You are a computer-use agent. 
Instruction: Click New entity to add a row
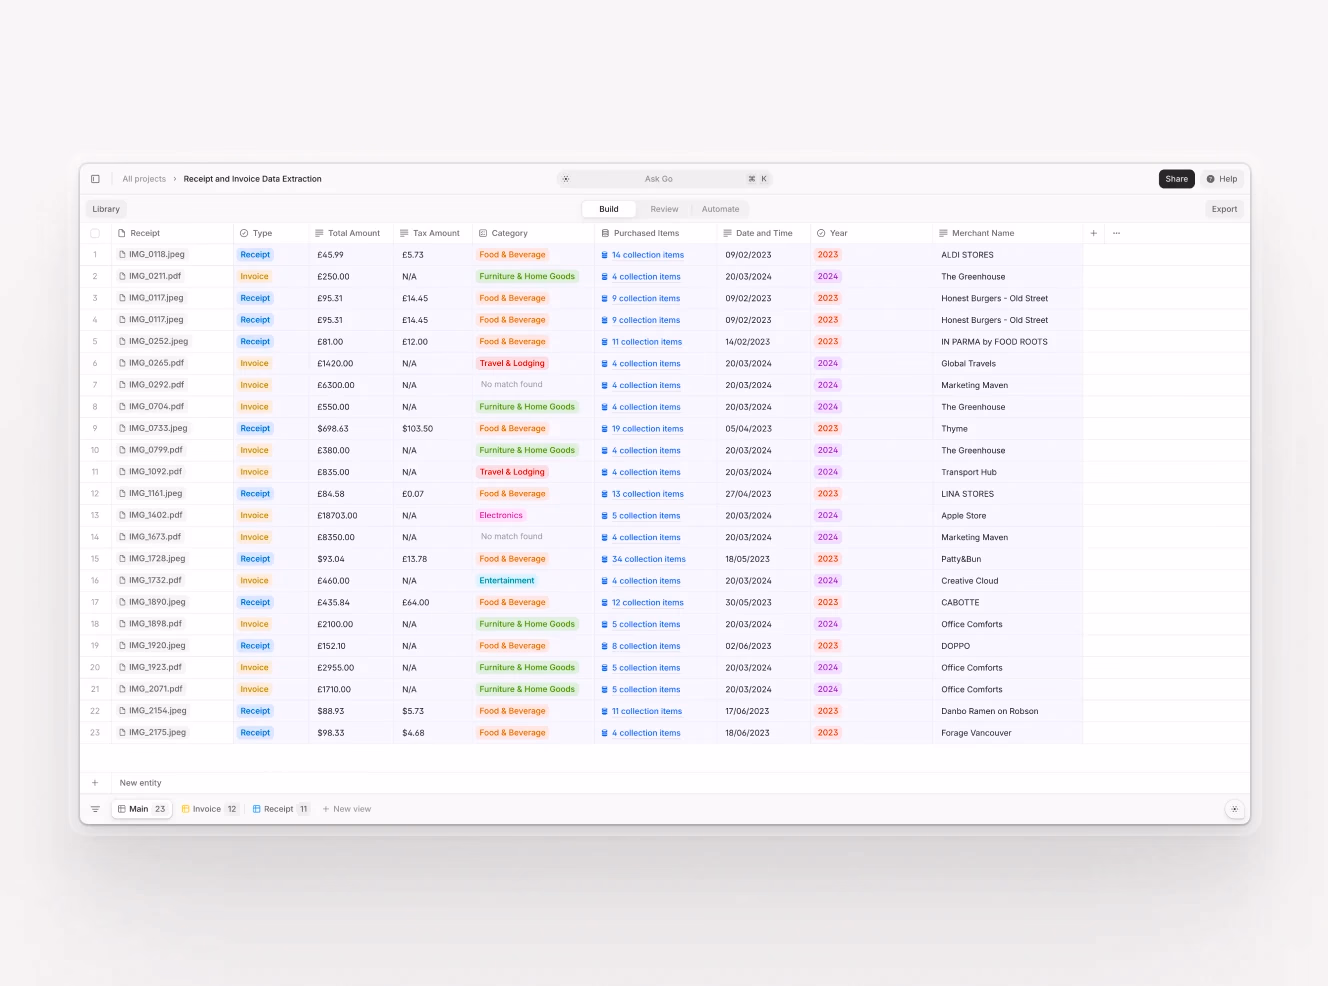click(x=140, y=783)
